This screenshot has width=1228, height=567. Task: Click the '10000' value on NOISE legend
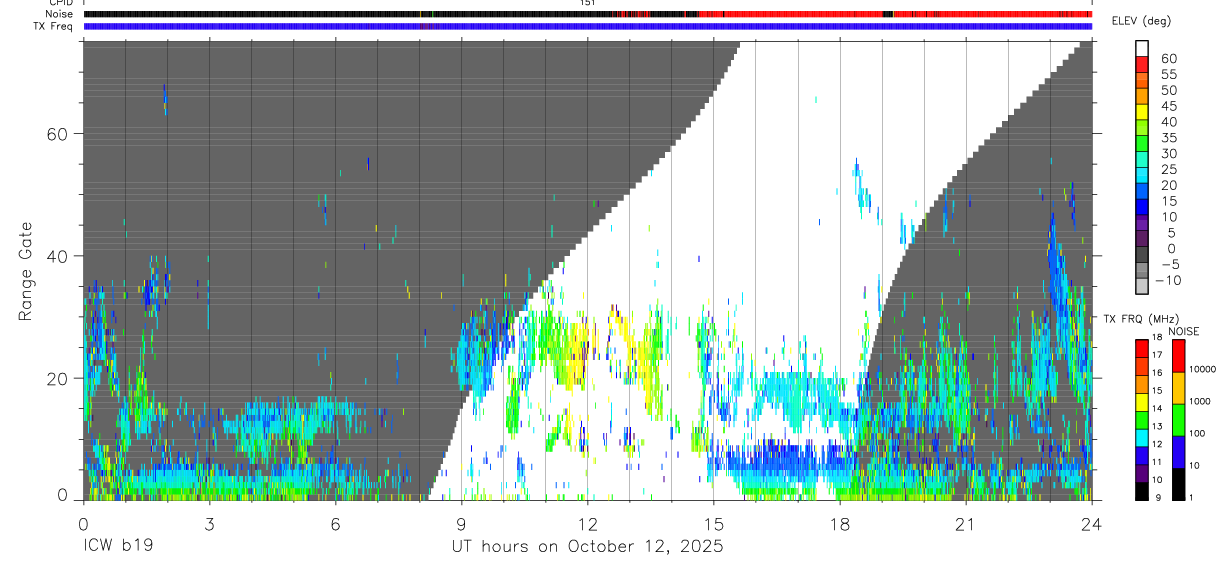tap(1203, 369)
